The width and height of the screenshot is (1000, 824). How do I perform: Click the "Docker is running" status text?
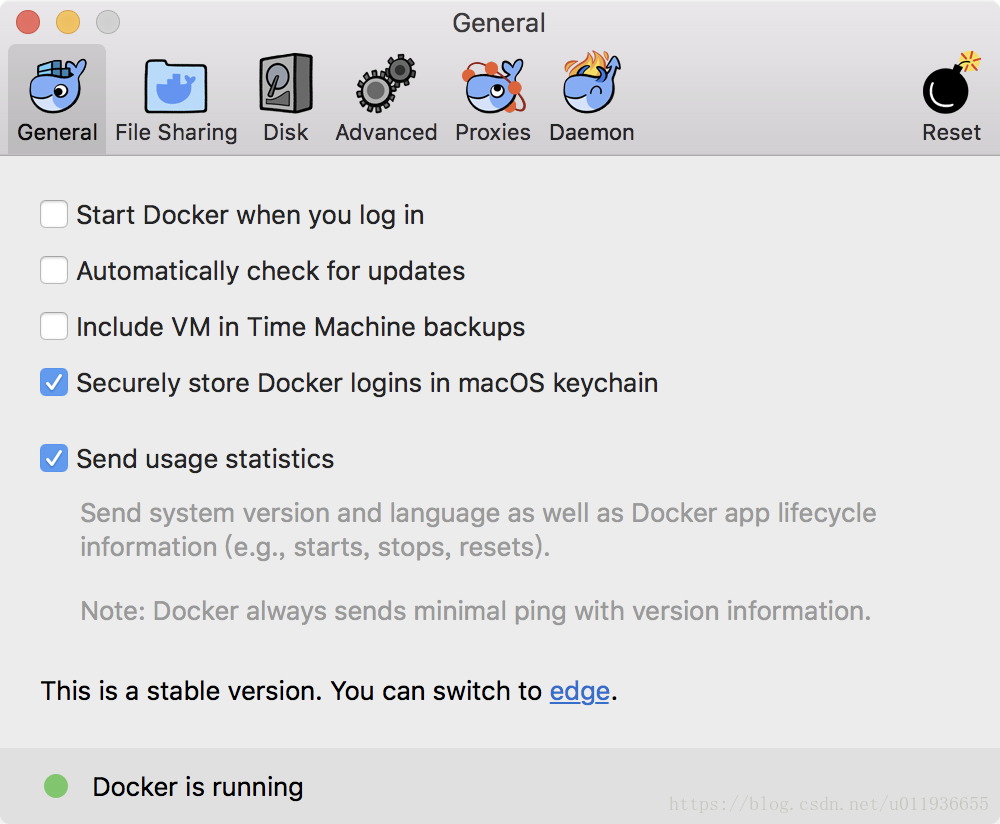coord(198,787)
